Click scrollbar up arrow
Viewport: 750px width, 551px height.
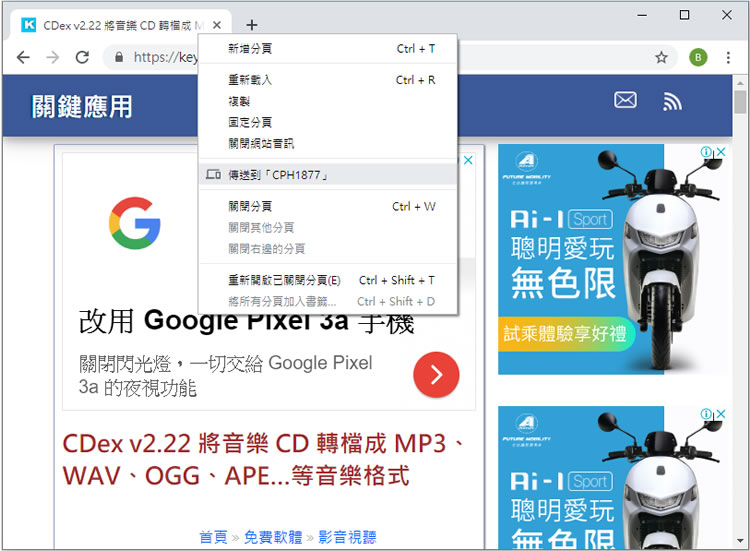740,82
